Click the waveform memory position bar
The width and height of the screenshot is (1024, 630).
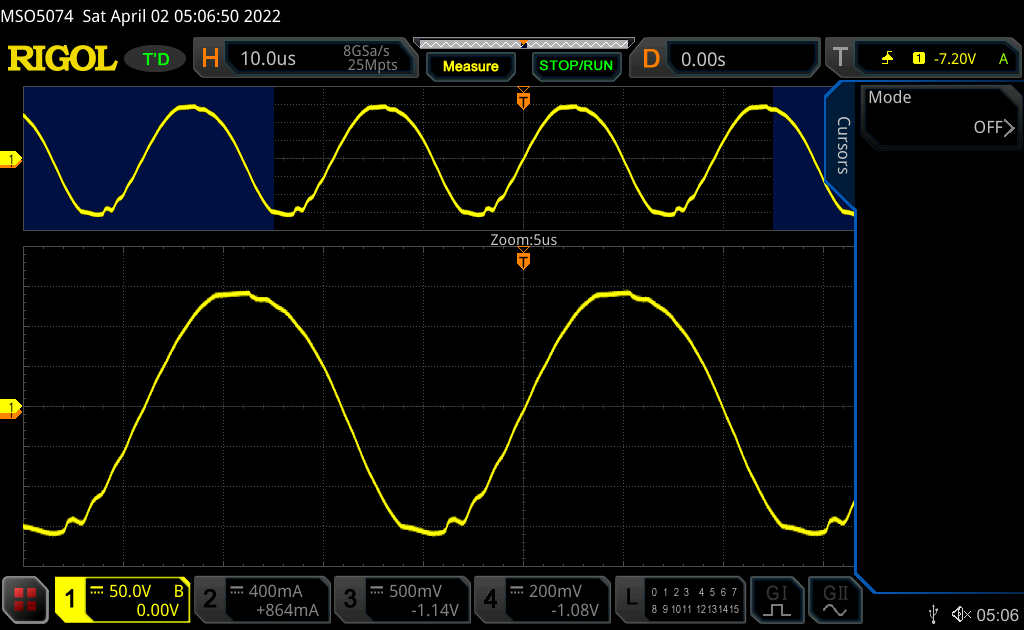(523, 44)
